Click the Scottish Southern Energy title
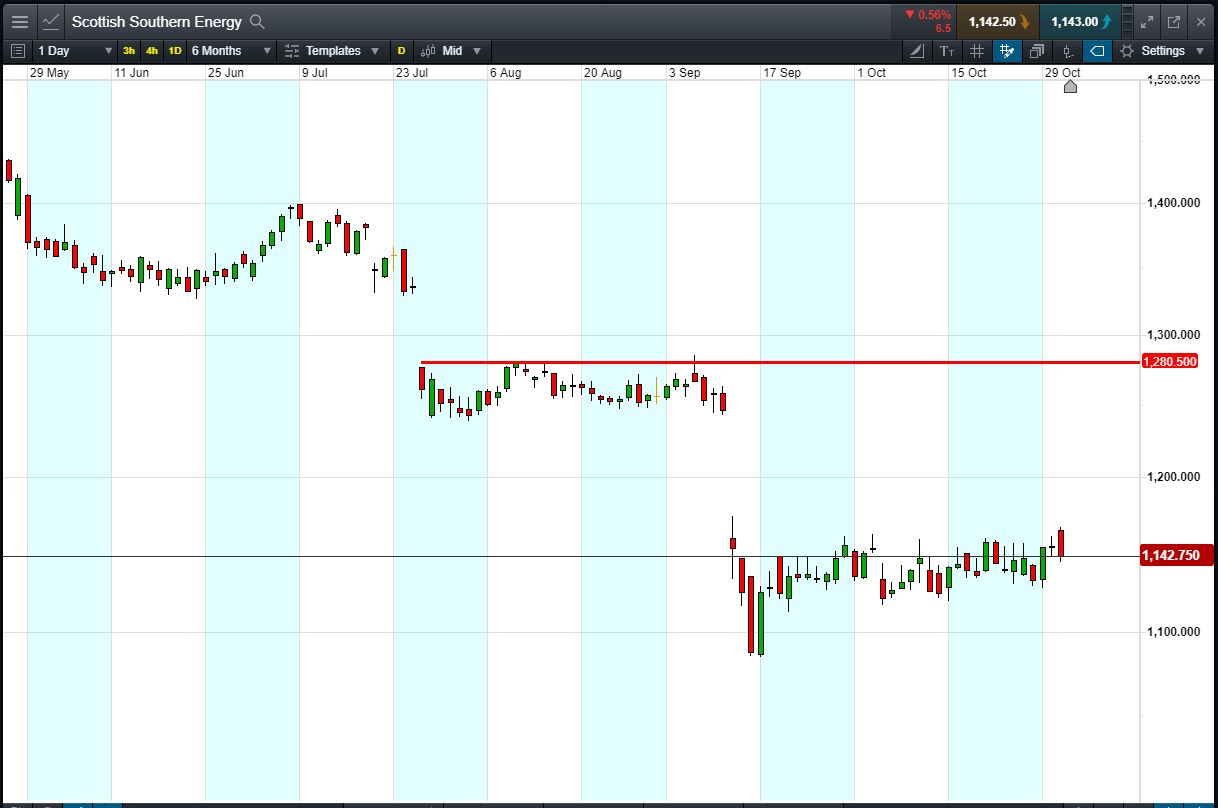 (156, 21)
